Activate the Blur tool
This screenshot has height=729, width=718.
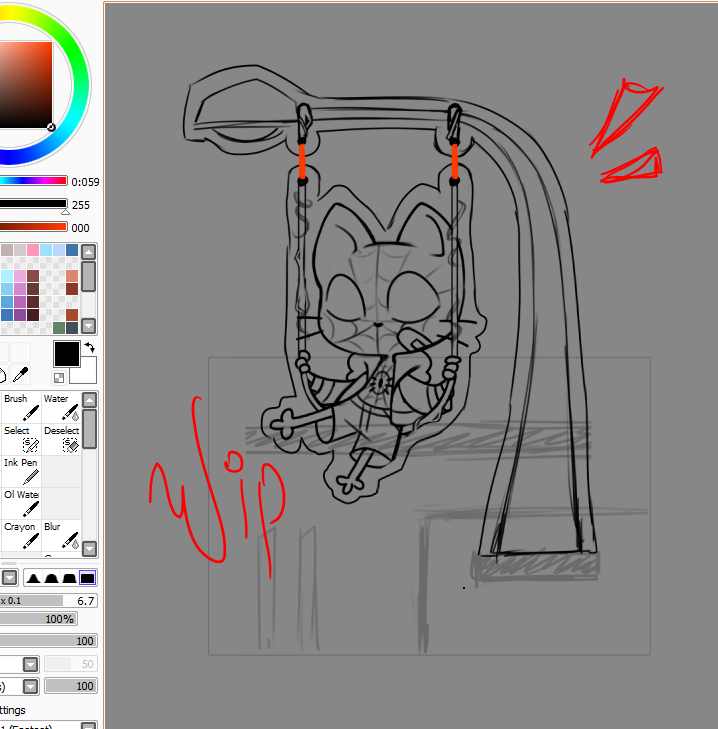click(x=61, y=536)
